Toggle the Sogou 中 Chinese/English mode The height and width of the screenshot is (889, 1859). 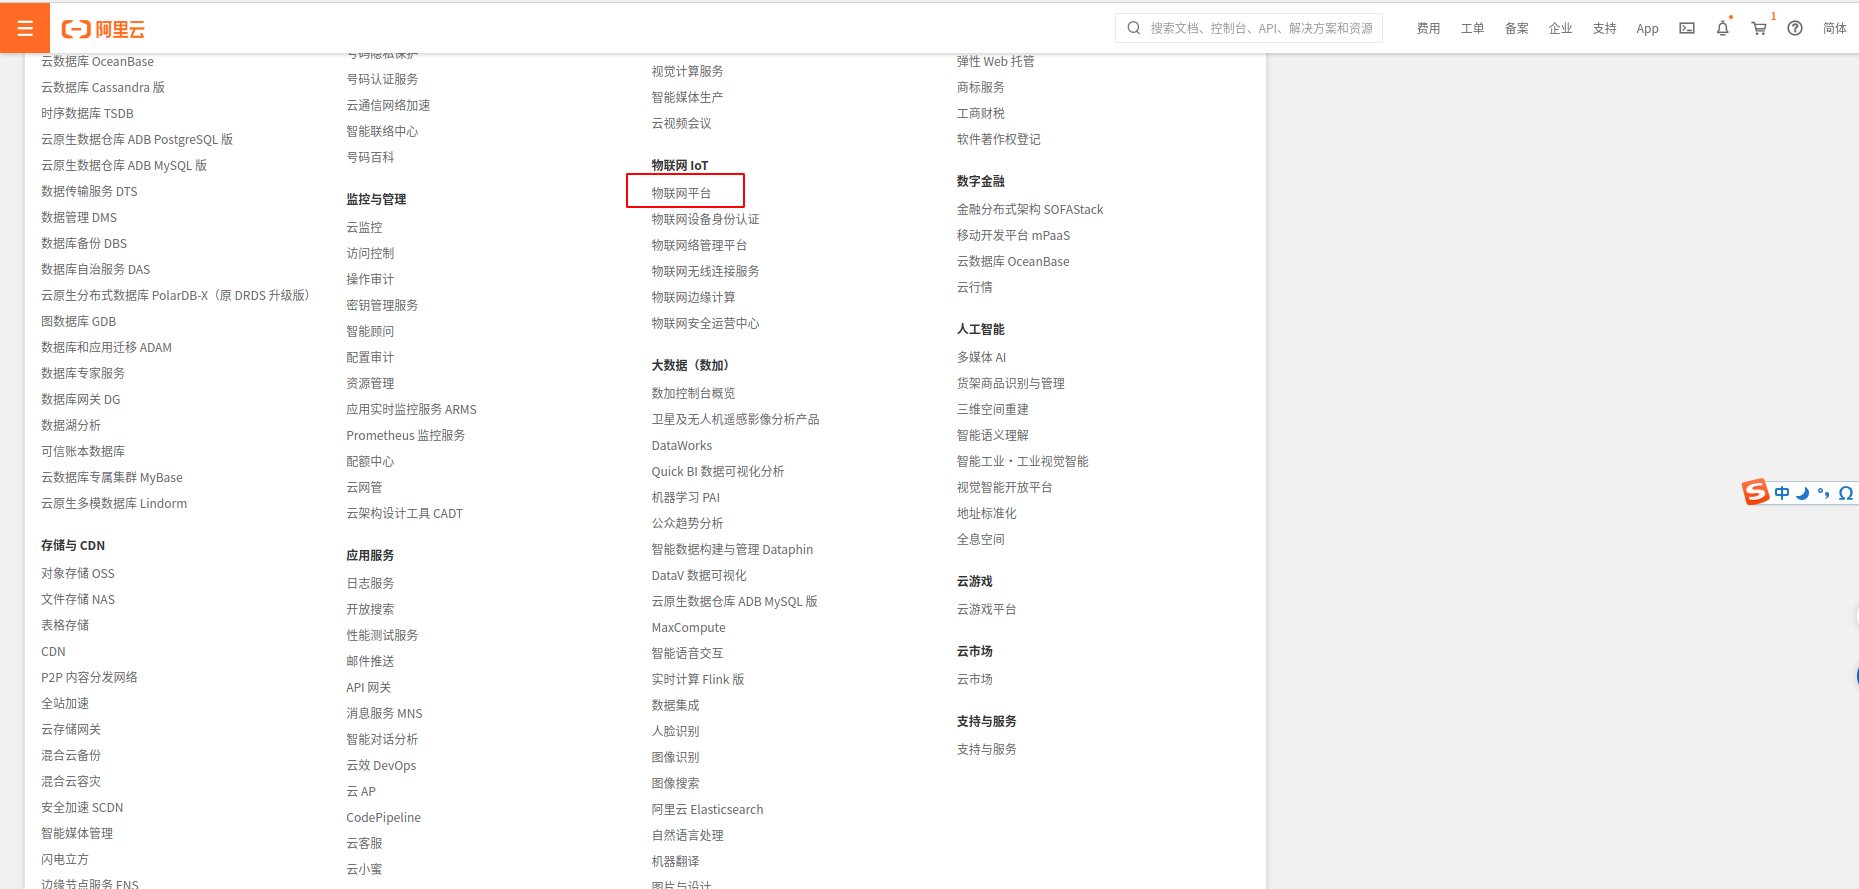(x=1782, y=493)
